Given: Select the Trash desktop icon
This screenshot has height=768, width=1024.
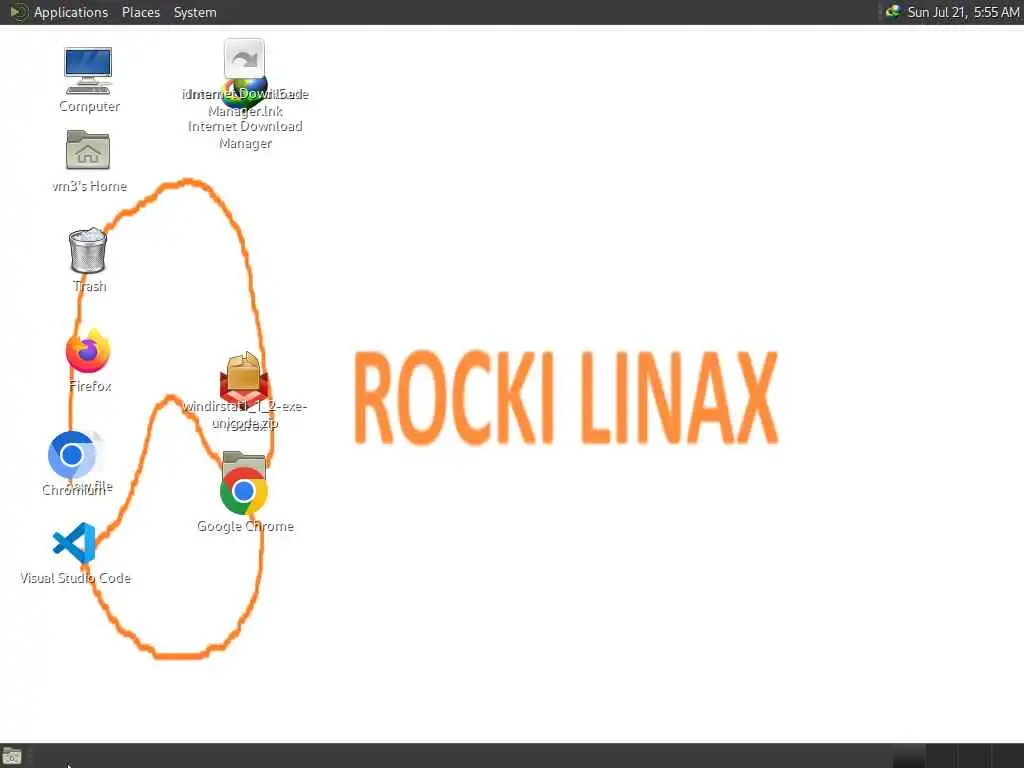Looking at the screenshot, I should tap(88, 250).
